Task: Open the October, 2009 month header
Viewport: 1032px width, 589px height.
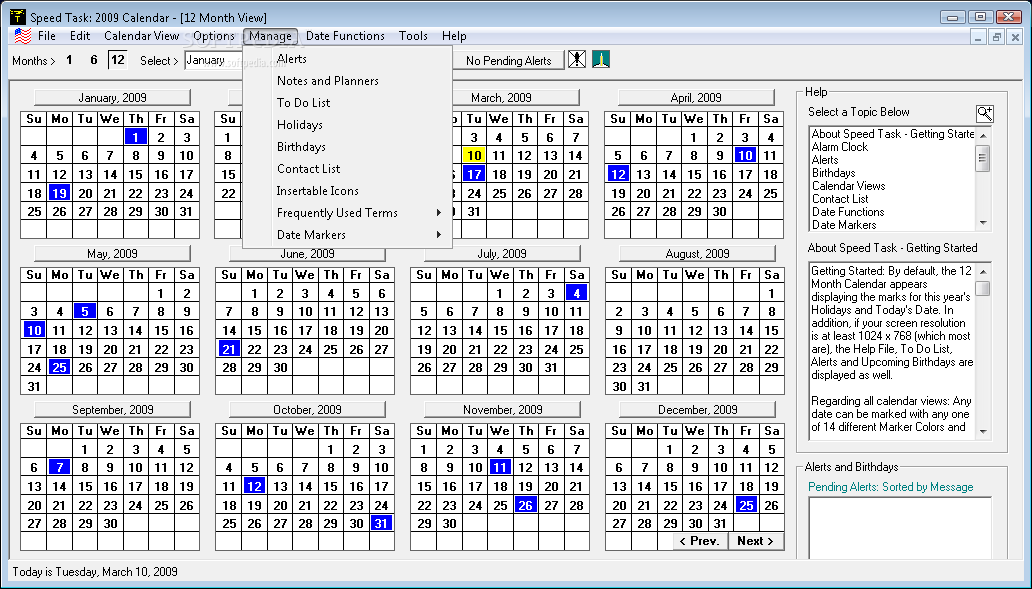Action: pos(307,409)
